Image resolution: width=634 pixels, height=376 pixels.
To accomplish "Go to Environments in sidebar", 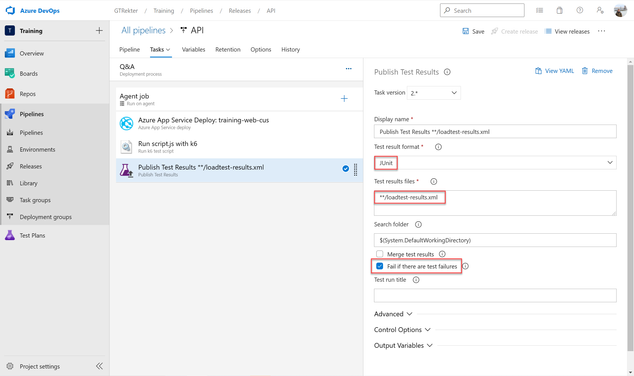I will pos(37,150).
